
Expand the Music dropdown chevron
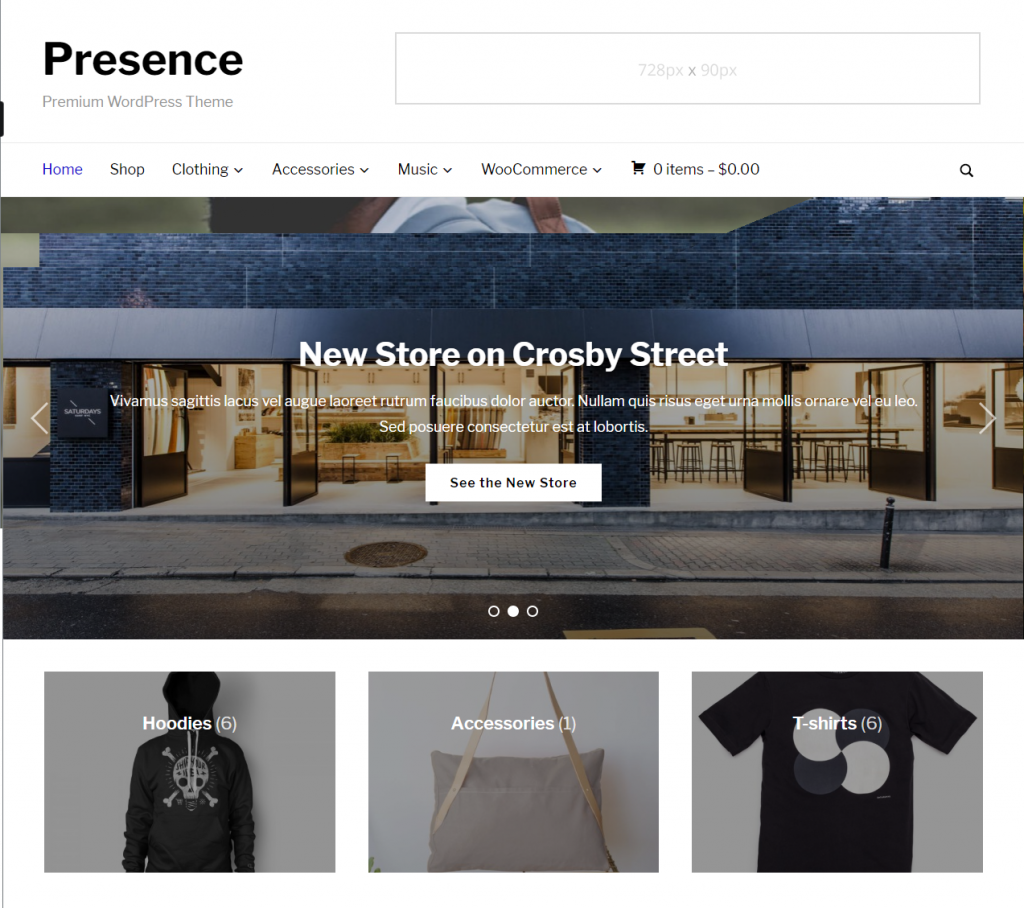pos(447,170)
